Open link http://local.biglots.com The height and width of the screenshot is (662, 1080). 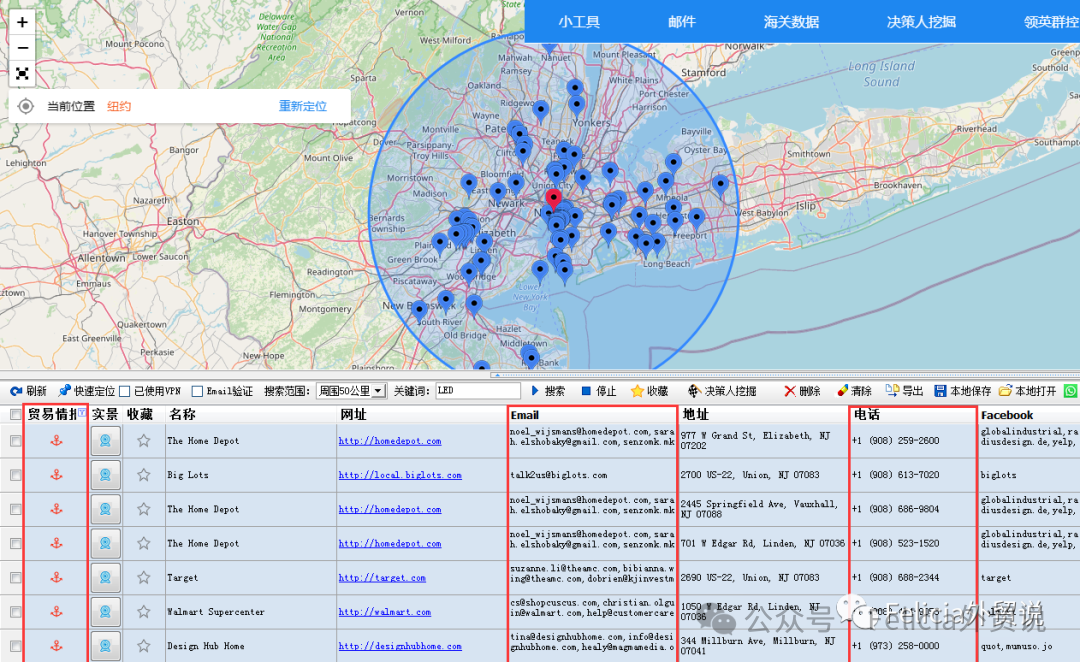pos(400,475)
